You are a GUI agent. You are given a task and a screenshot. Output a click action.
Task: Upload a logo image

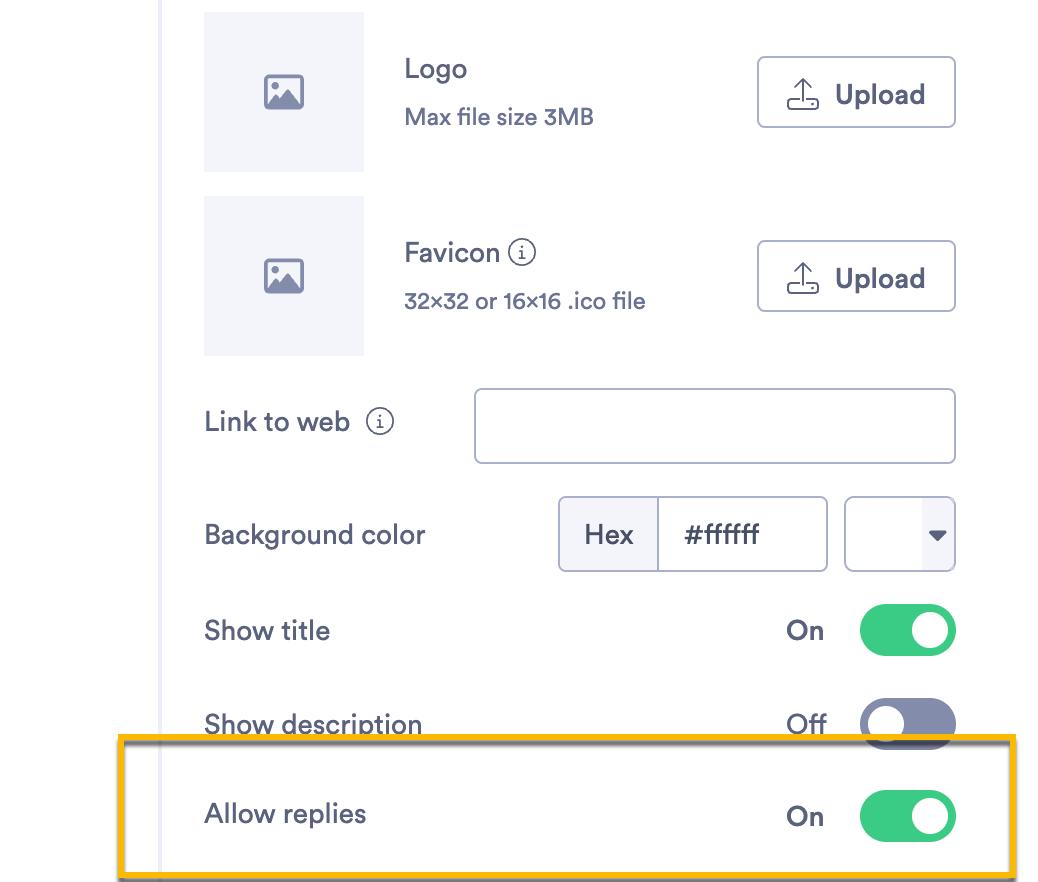coord(856,93)
